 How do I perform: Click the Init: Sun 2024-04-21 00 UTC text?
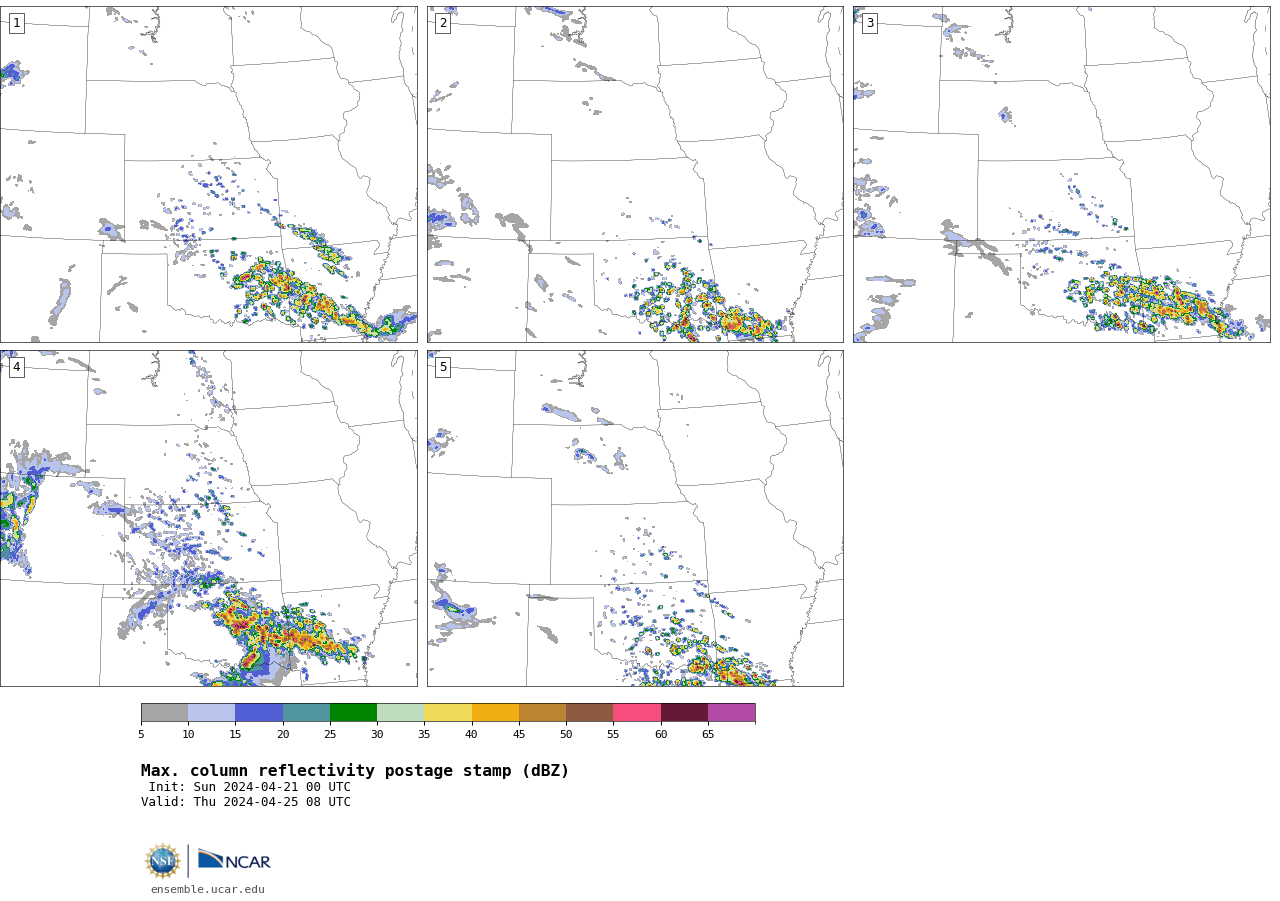[250, 787]
